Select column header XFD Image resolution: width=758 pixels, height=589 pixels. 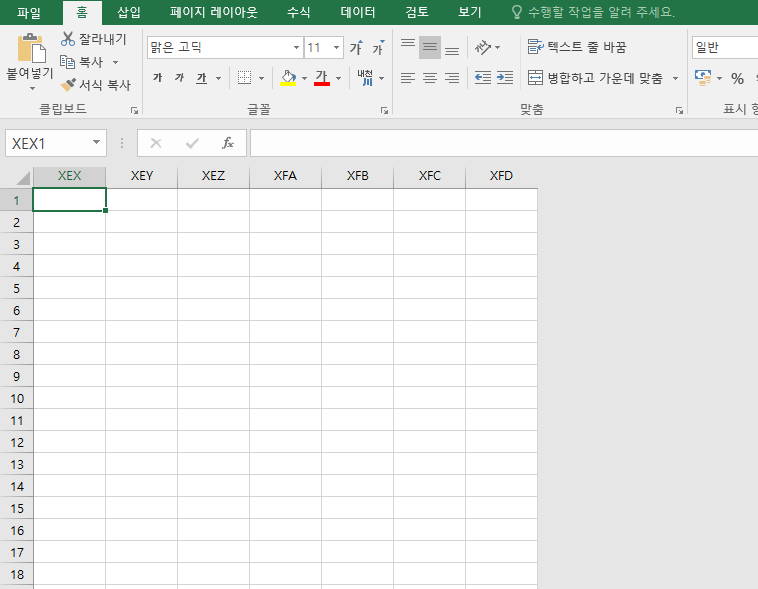pyautogui.click(x=501, y=176)
